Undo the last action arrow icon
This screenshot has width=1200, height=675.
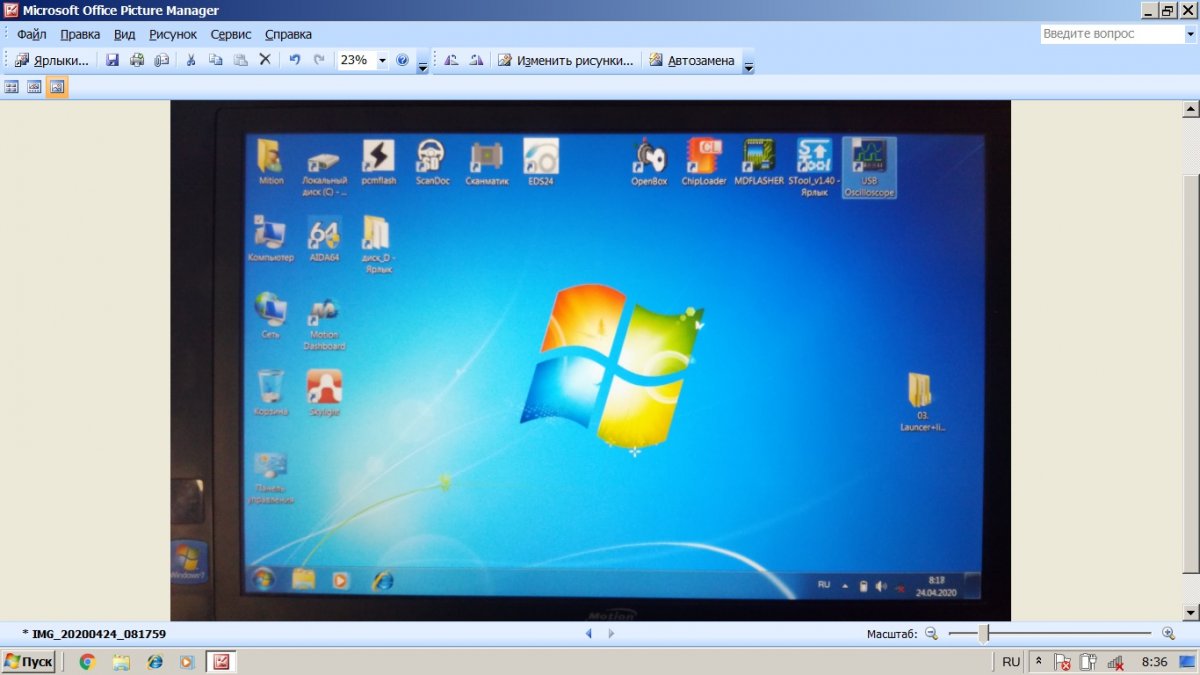(x=294, y=60)
